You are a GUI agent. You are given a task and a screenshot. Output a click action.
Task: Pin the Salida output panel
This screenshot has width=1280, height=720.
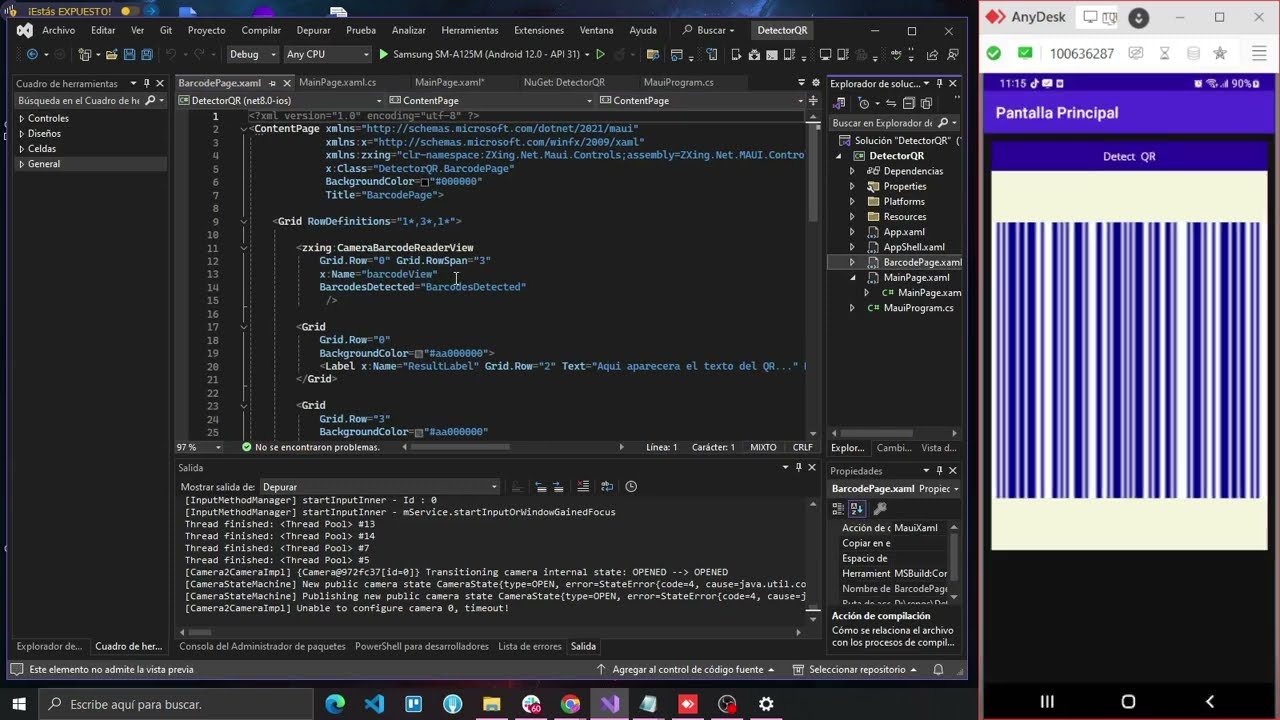point(798,467)
